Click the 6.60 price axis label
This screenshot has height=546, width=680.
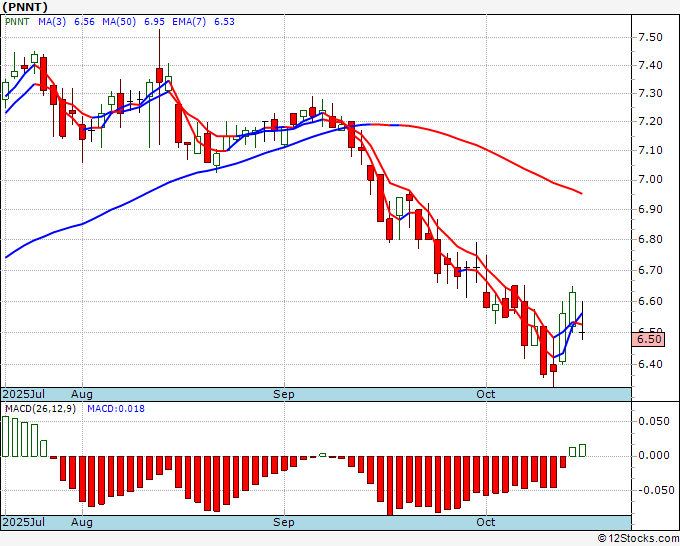click(x=651, y=301)
